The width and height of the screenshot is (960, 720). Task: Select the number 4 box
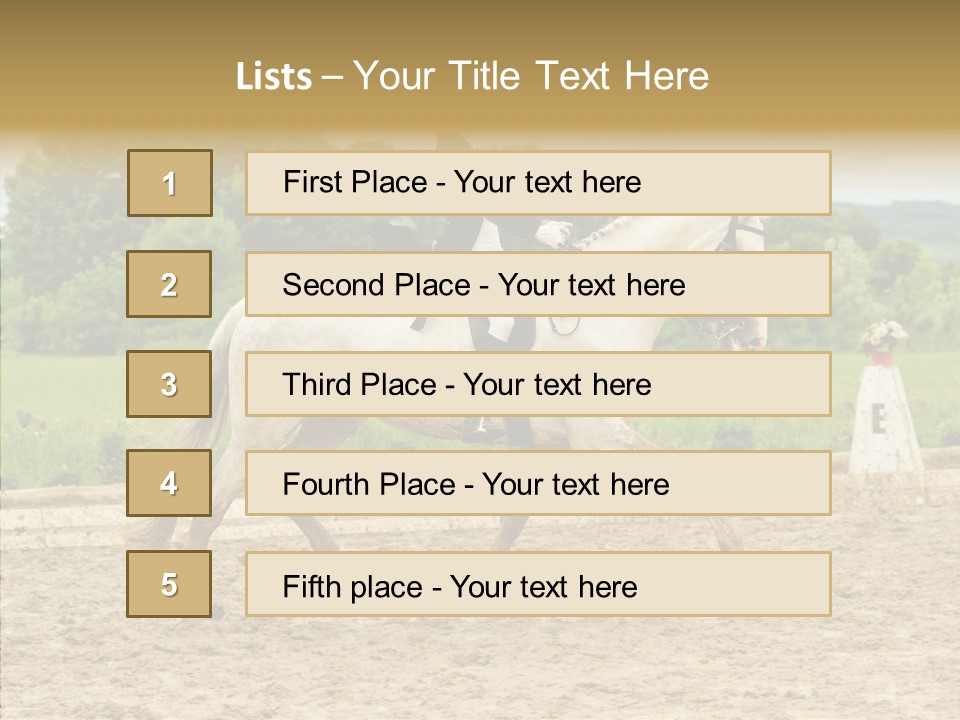click(169, 483)
